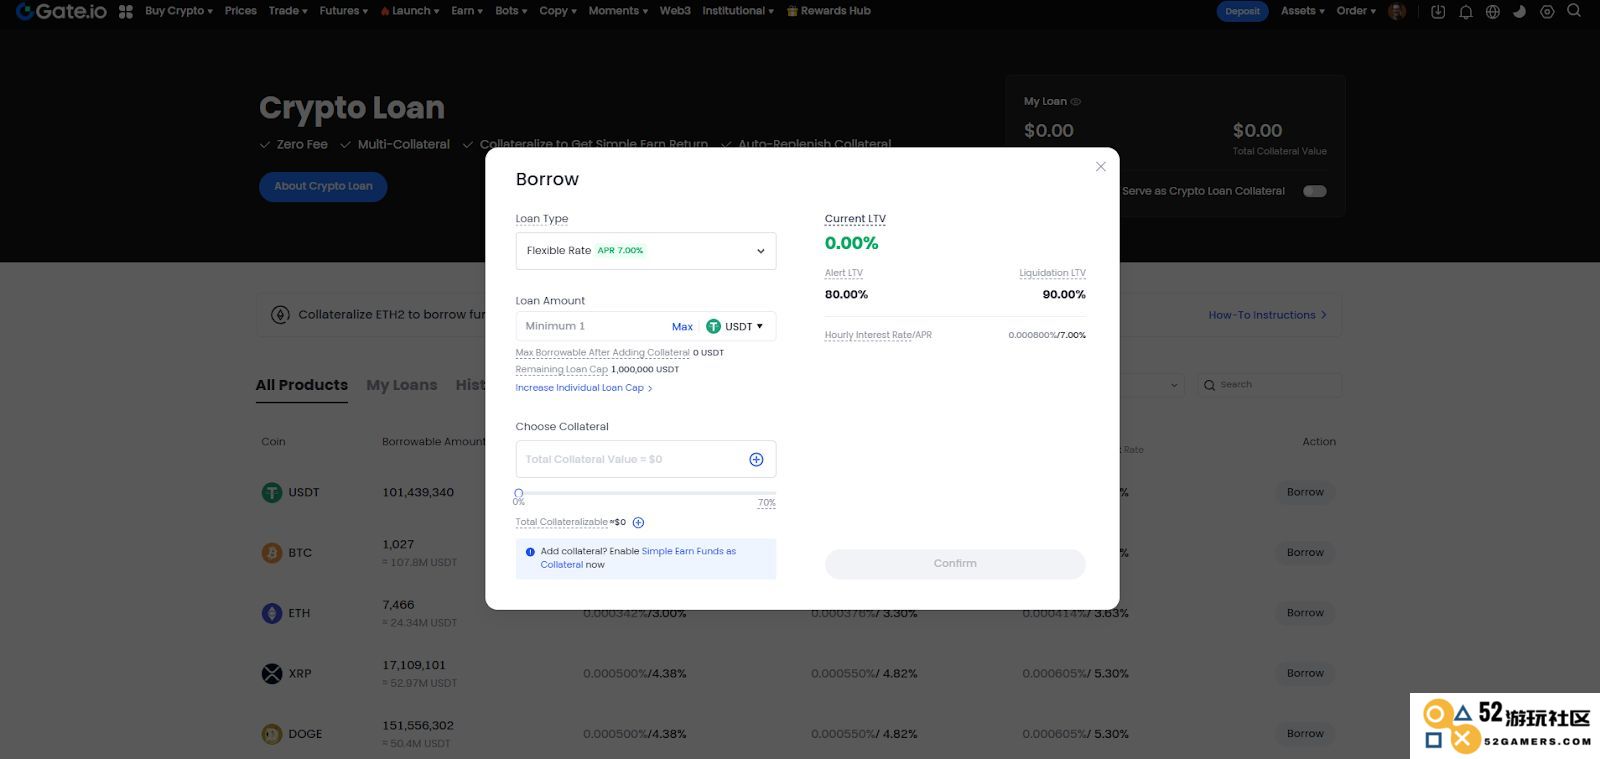Open the Web3 menu item
The width and height of the screenshot is (1600, 759).
(675, 11)
